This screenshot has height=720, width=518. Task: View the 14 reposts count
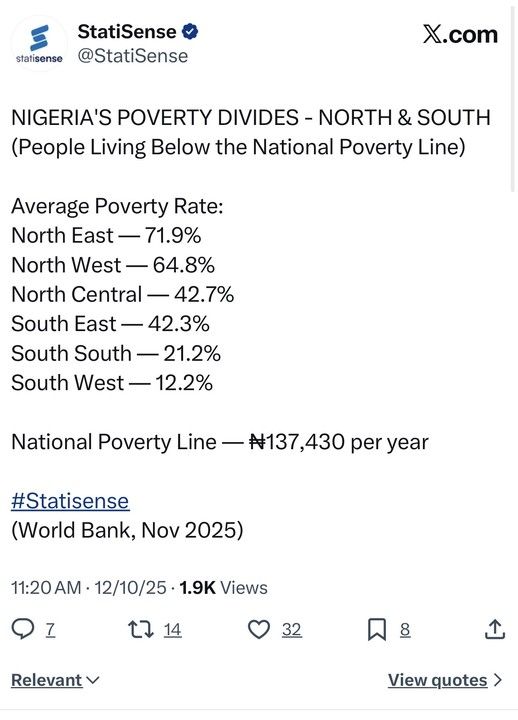pyautogui.click(x=173, y=630)
